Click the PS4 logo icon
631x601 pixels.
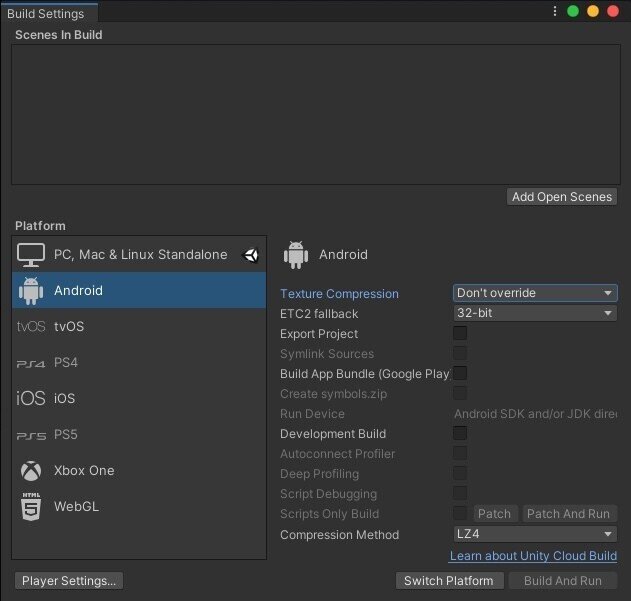click(x=31, y=363)
